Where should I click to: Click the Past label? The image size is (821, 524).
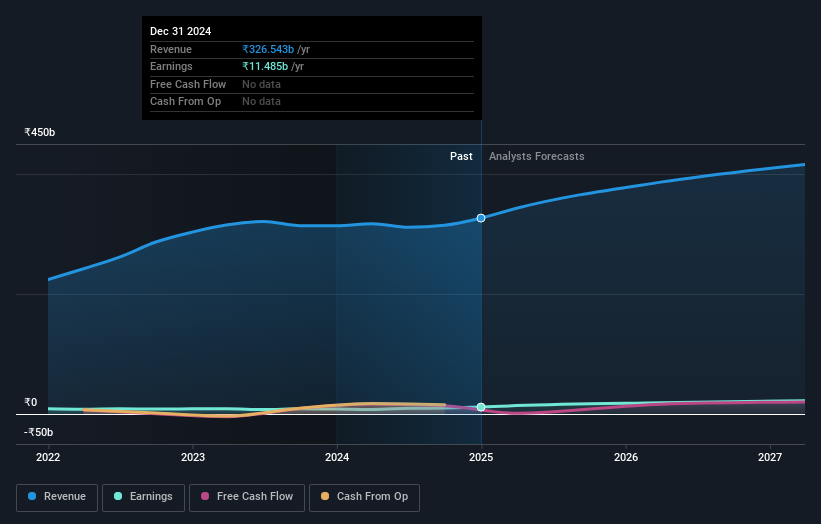tap(461, 157)
